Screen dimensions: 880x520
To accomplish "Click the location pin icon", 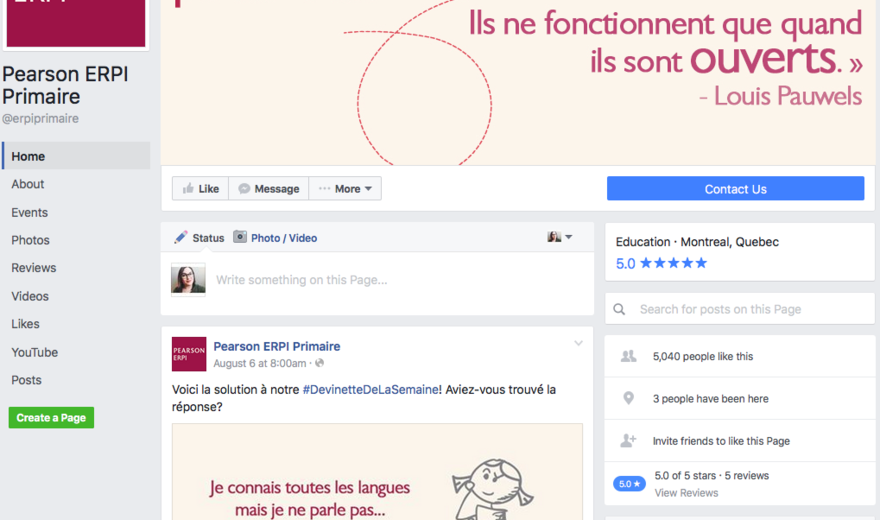I will pyautogui.click(x=629, y=398).
